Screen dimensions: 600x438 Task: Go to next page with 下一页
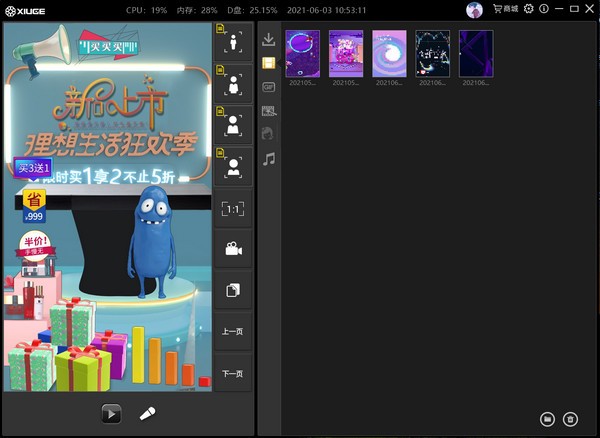233,372
